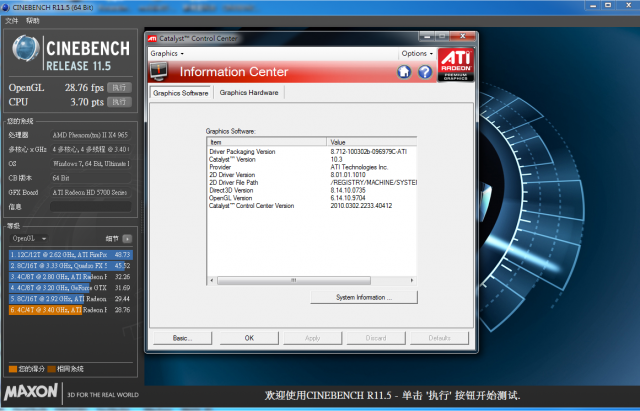Select the Direct3D Version row

[312, 190]
